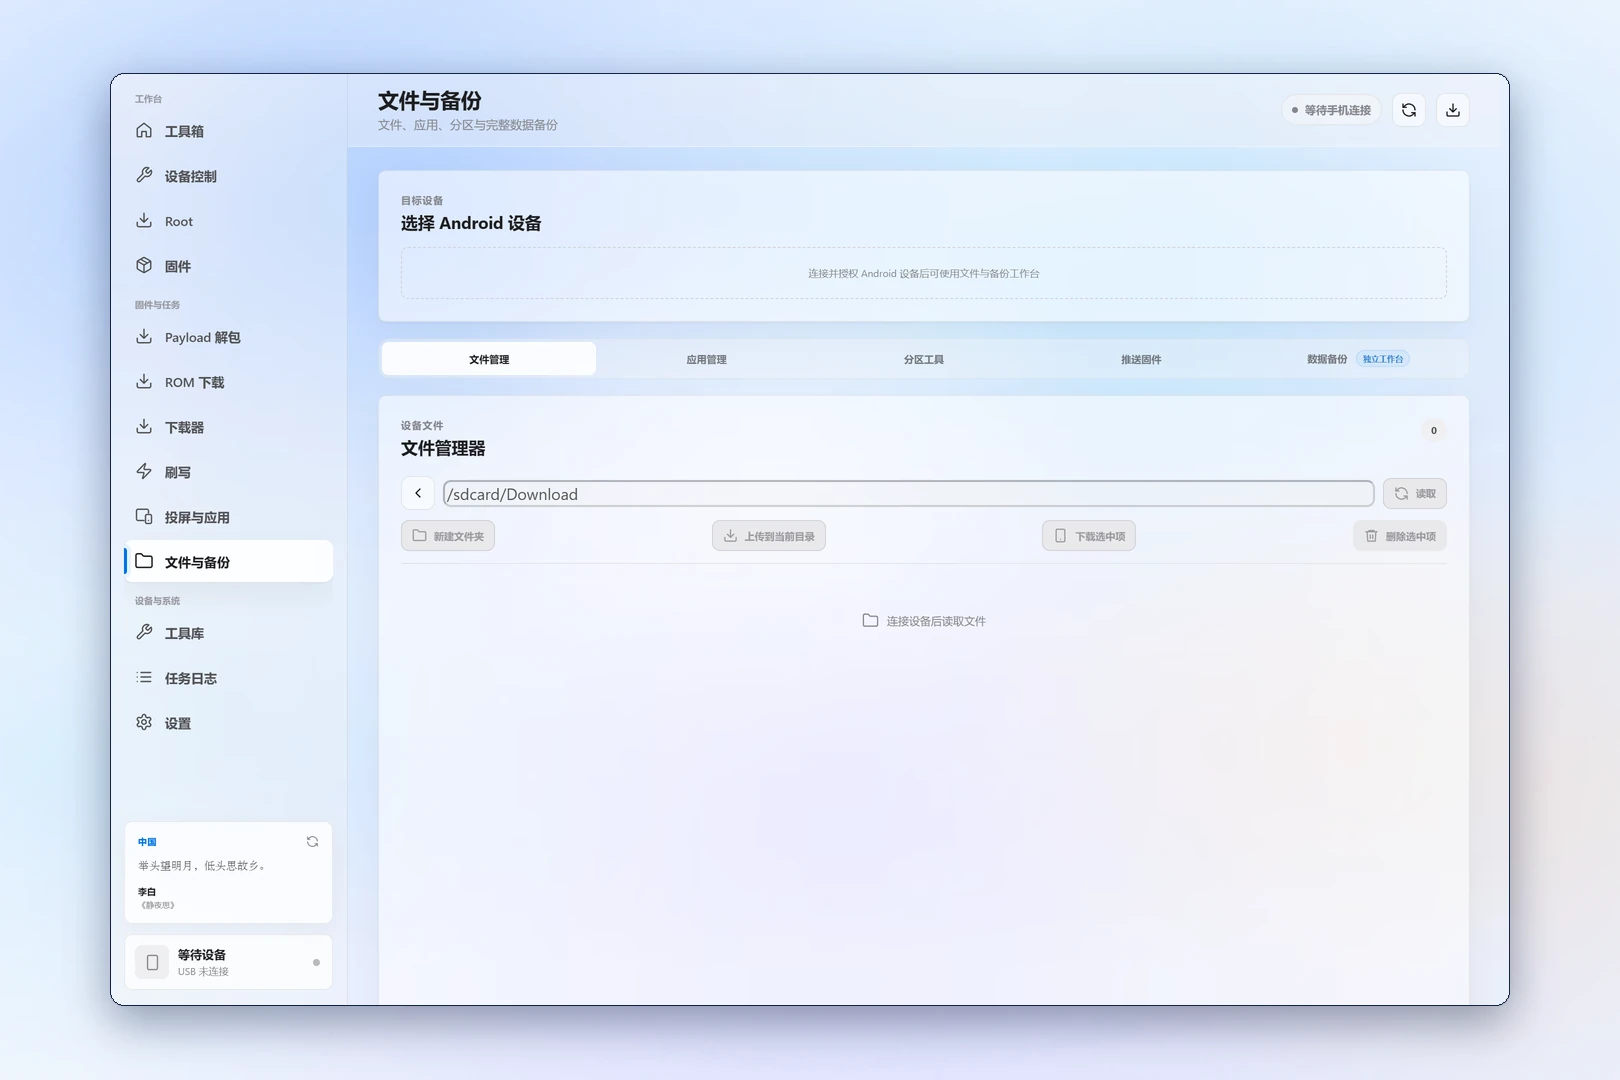Screen dimensions: 1620x1080
Task: Click the file count badge 0
Action: click(1433, 430)
